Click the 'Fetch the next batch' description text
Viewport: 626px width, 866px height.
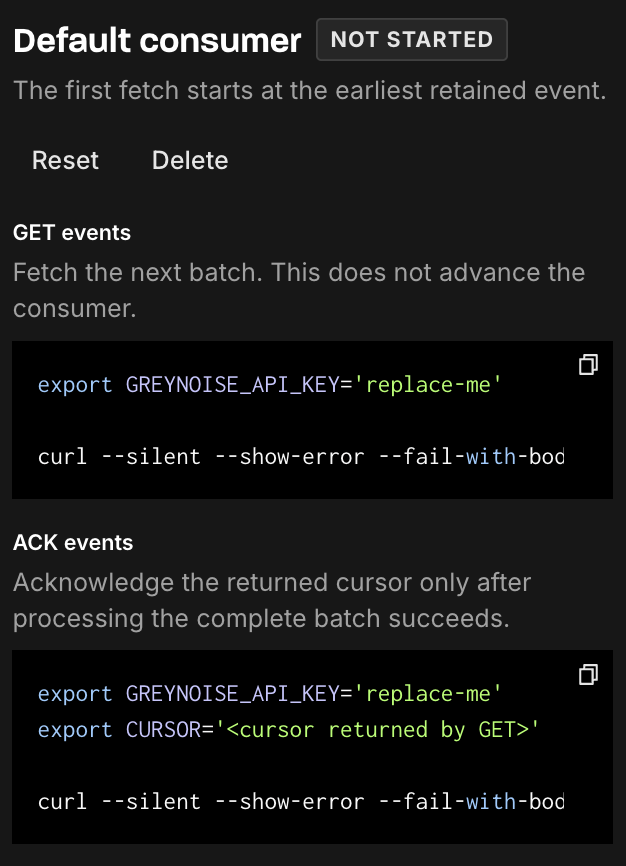click(299, 291)
